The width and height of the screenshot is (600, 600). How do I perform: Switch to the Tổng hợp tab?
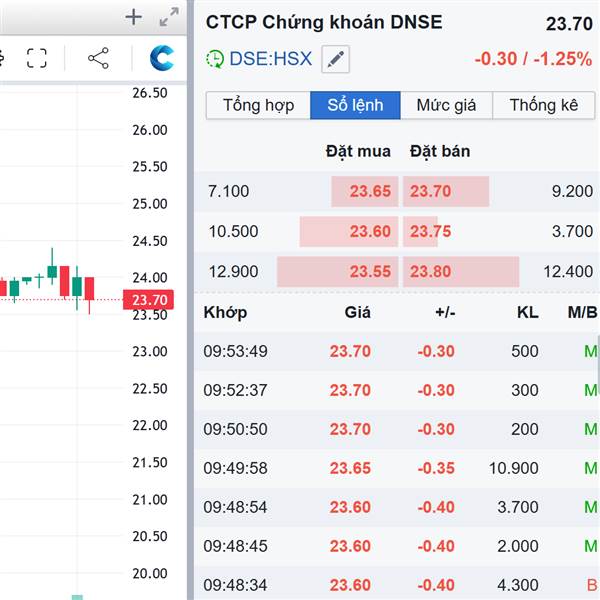(x=258, y=105)
